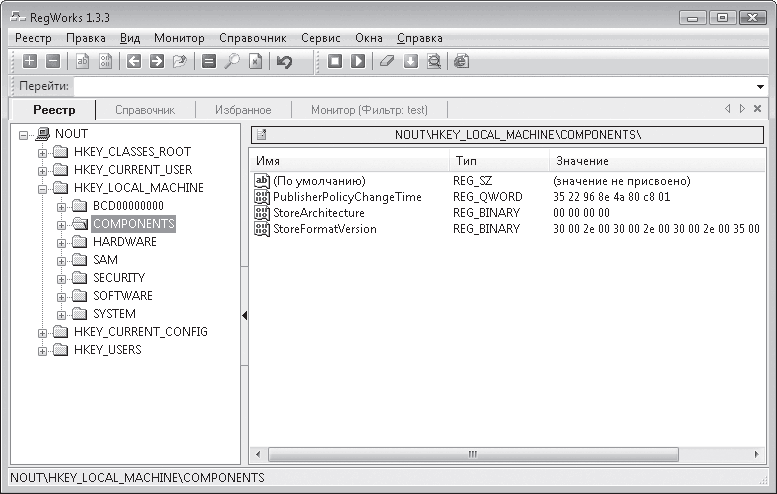Screen dimensions: 777x494
Task: Stop the monitor with the square icon
Action: coord(335,61)
